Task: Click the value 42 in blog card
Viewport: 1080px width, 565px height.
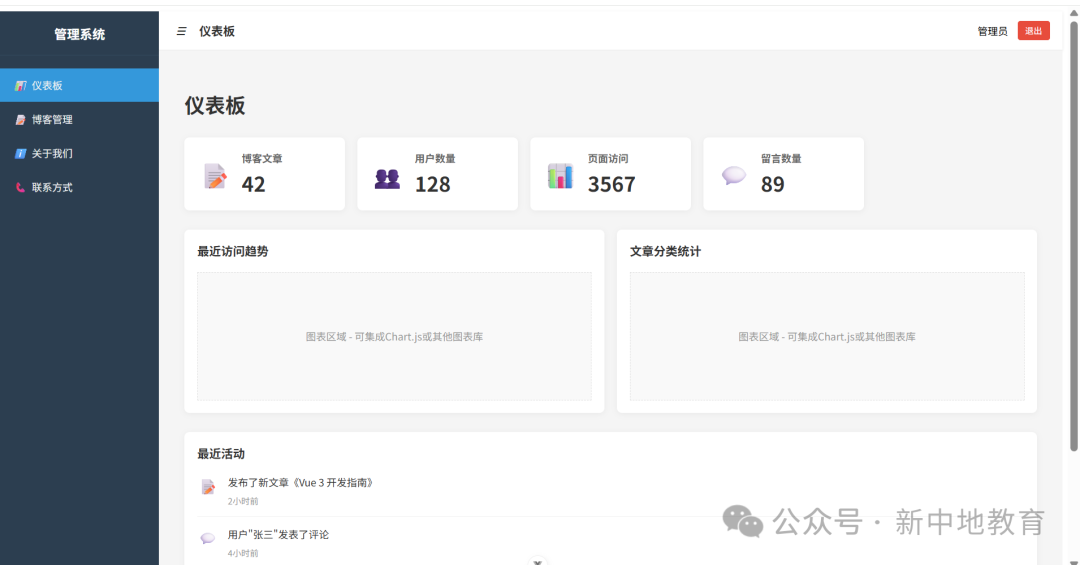Action: [x=253, y=184]
